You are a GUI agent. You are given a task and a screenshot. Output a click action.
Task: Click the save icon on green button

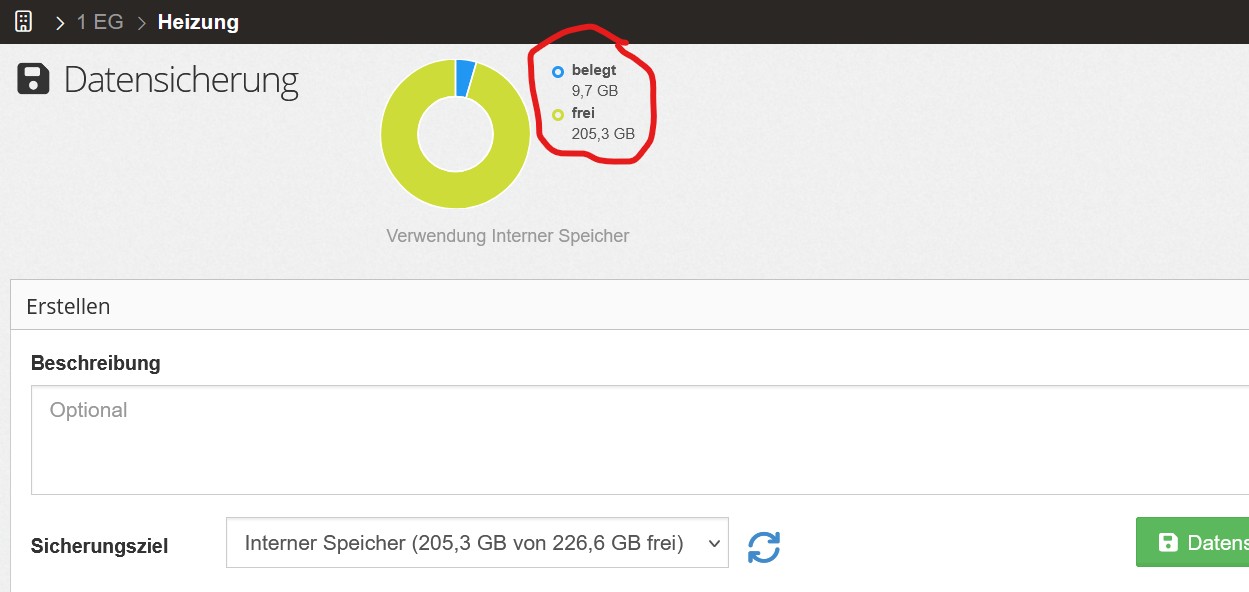[x=1167, y=543]
